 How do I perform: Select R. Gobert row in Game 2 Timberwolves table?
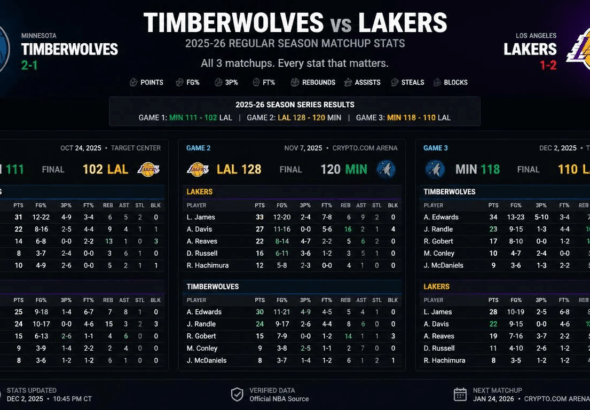click(x=292, y=336)
